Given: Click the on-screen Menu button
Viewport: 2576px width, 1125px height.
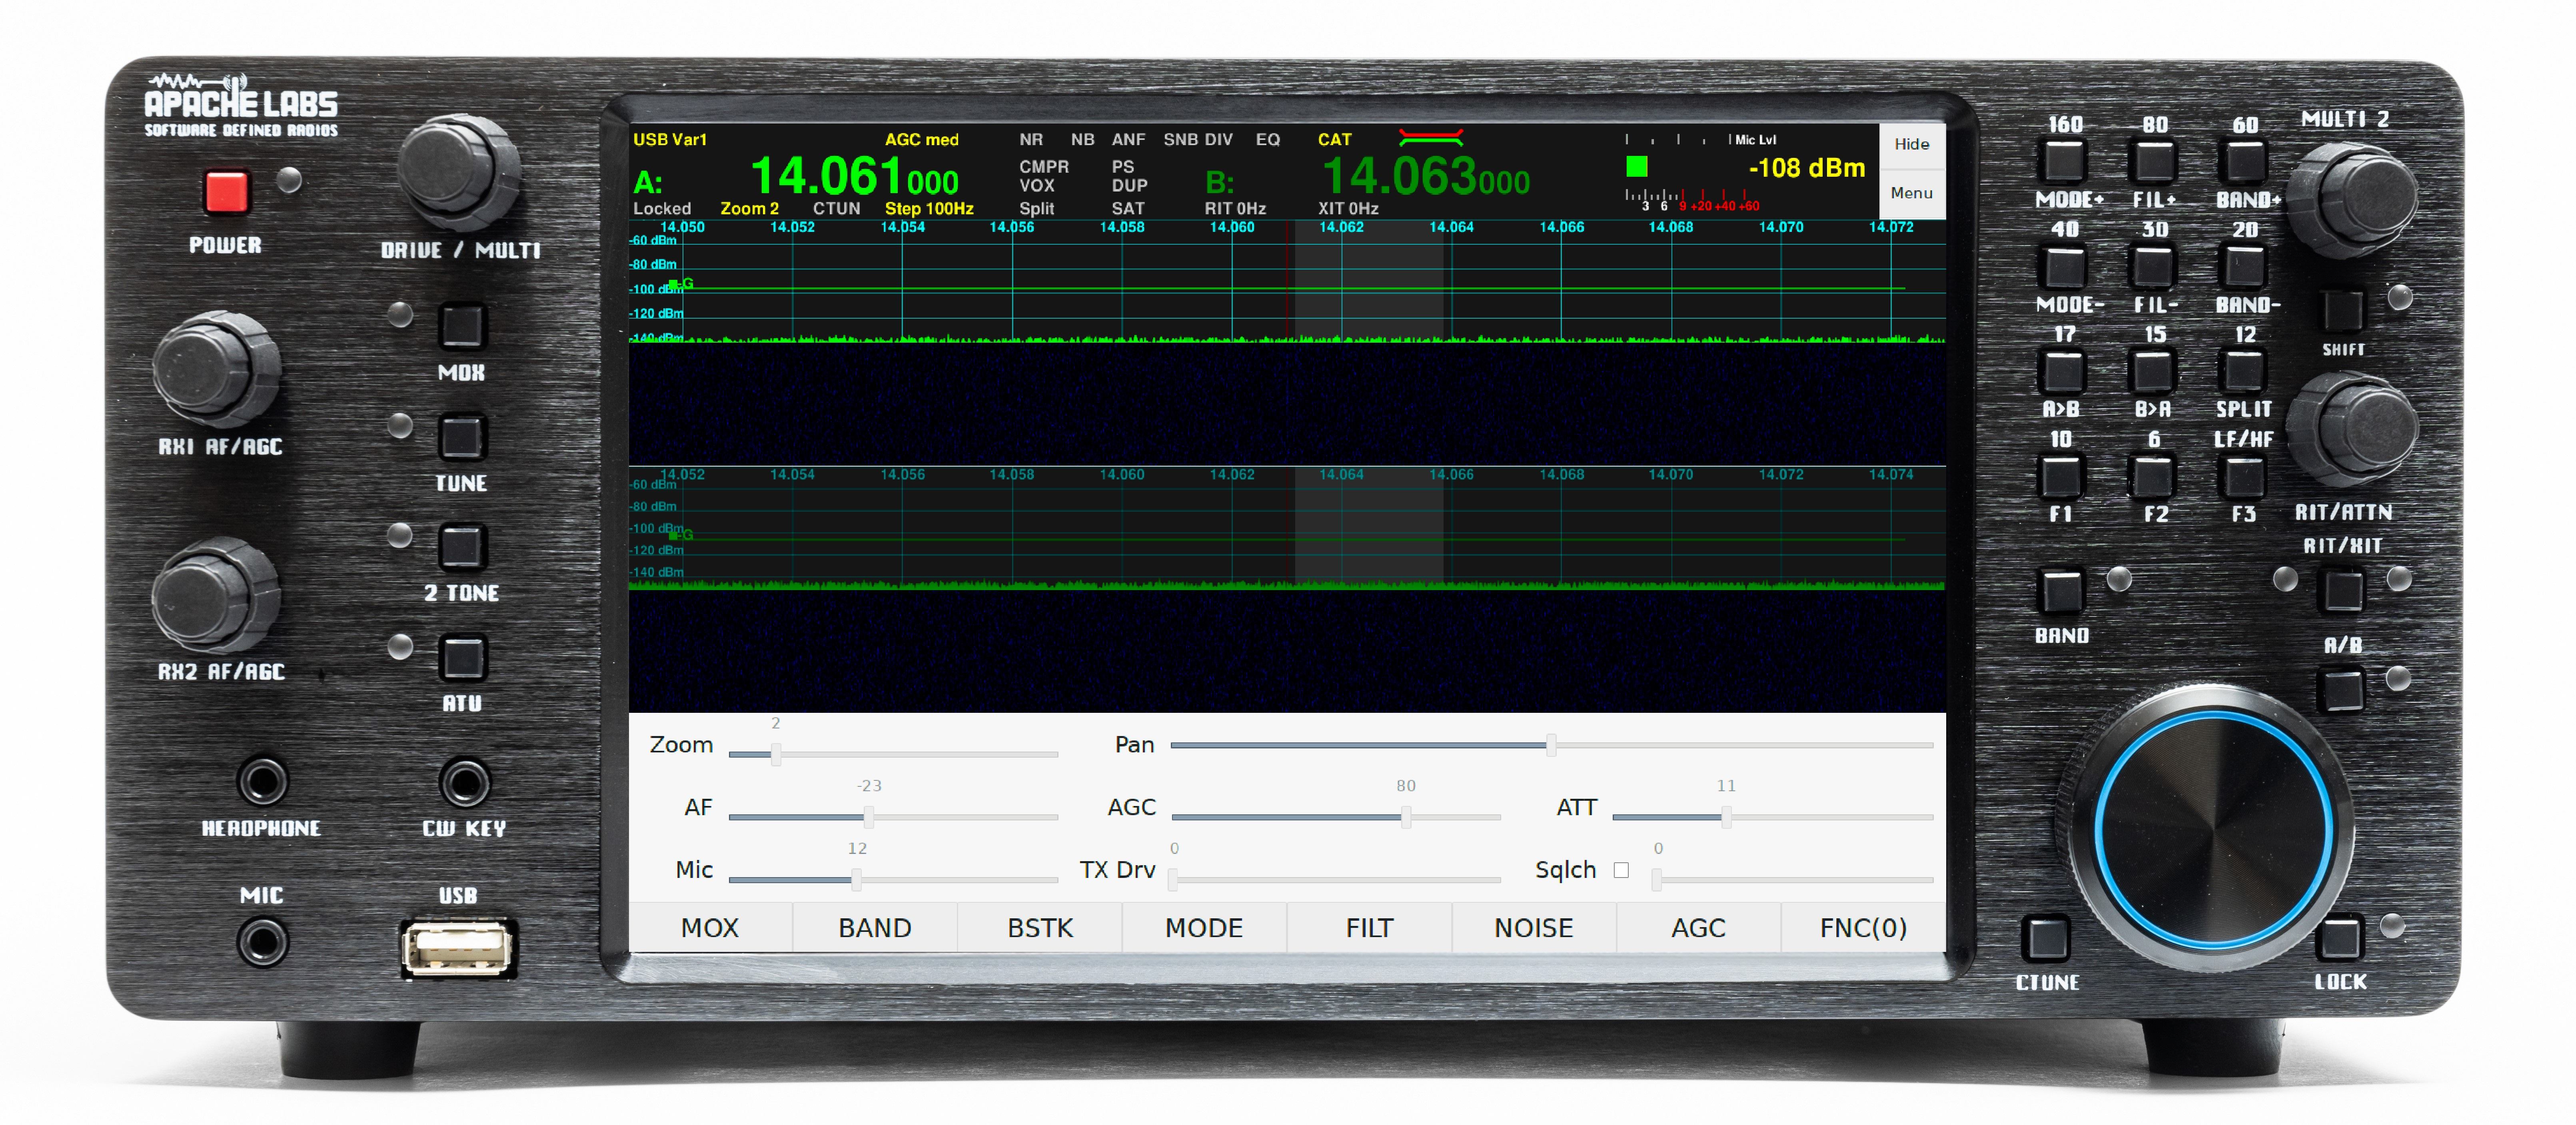Looking at the screenshot, I should pos(1911,193).
